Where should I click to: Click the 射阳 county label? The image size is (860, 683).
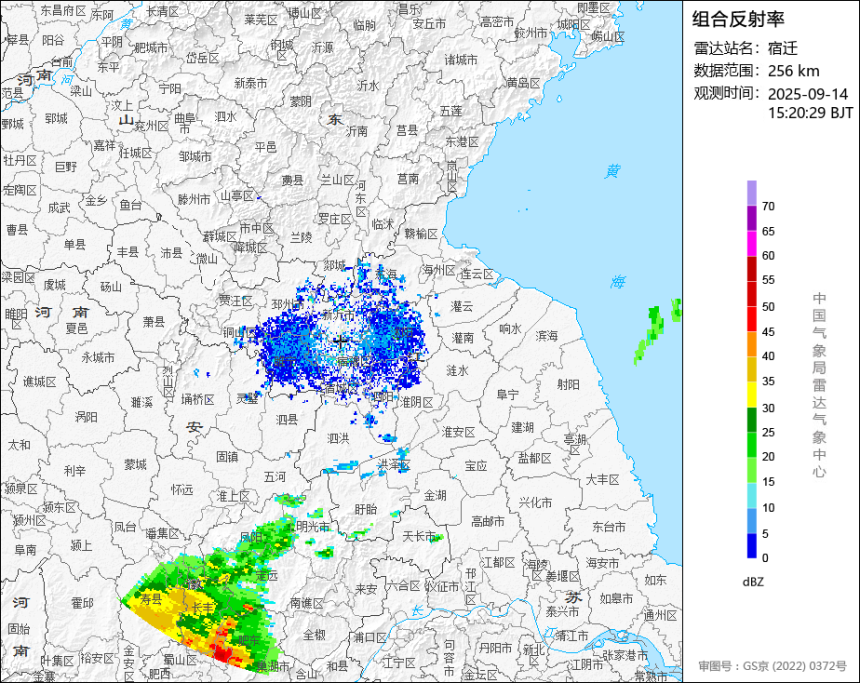568,385
